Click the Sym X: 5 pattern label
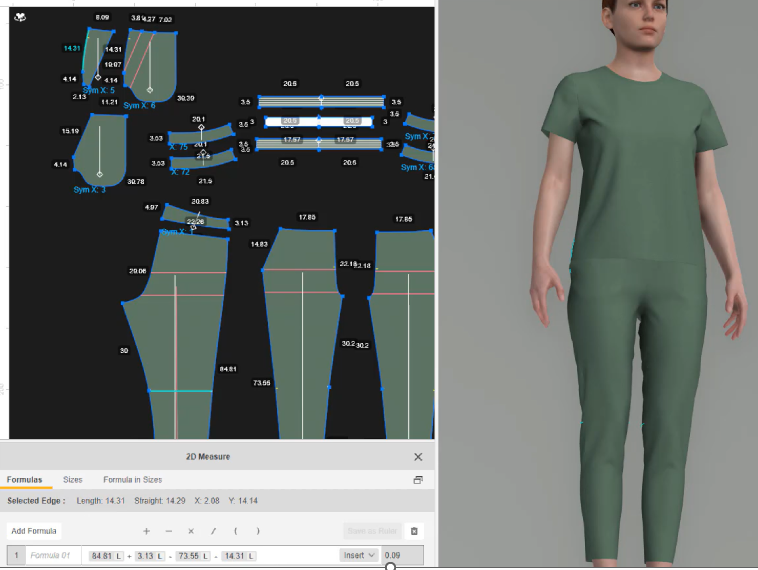This screenshot has height=570, width=758. pos(99,90)
